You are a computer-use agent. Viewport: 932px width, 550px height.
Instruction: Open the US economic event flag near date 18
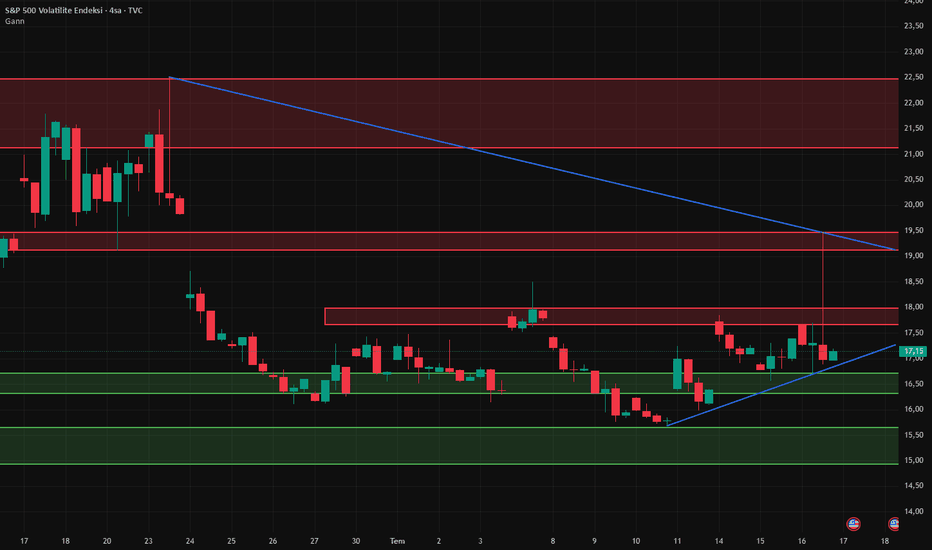(x=893, y=524)
